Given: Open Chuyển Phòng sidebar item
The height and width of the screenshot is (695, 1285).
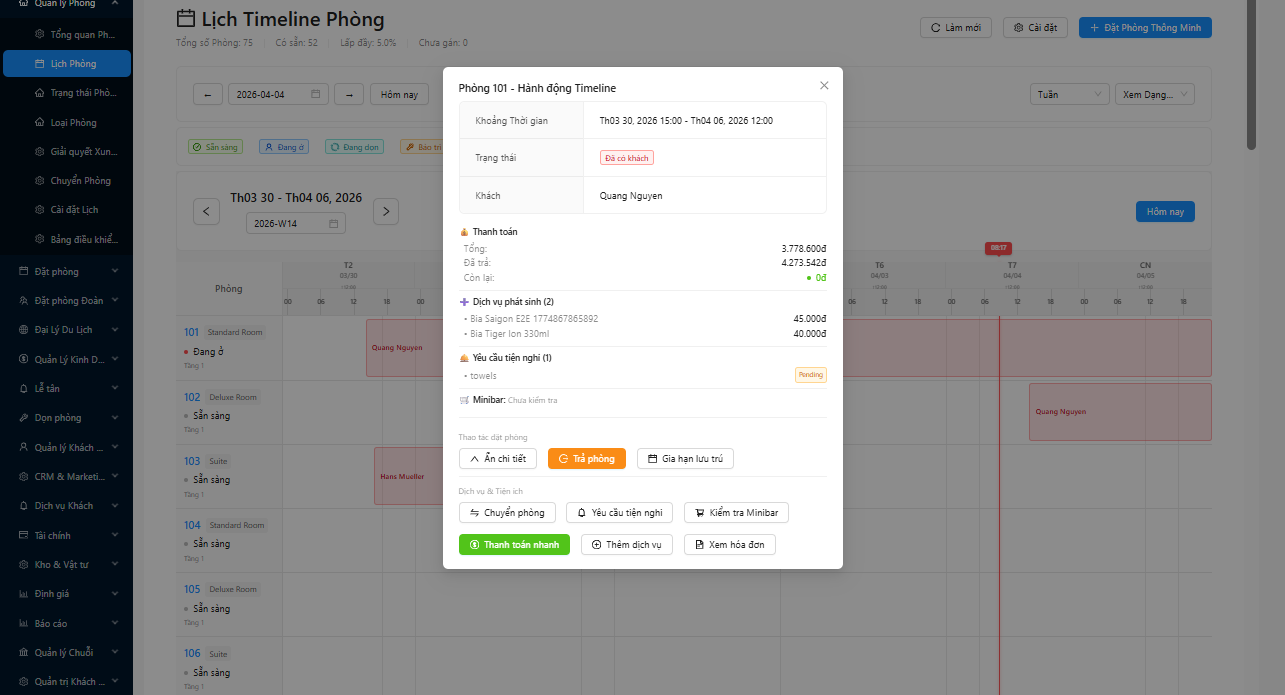Looking at the screenshot, I should tap(67, 181).
